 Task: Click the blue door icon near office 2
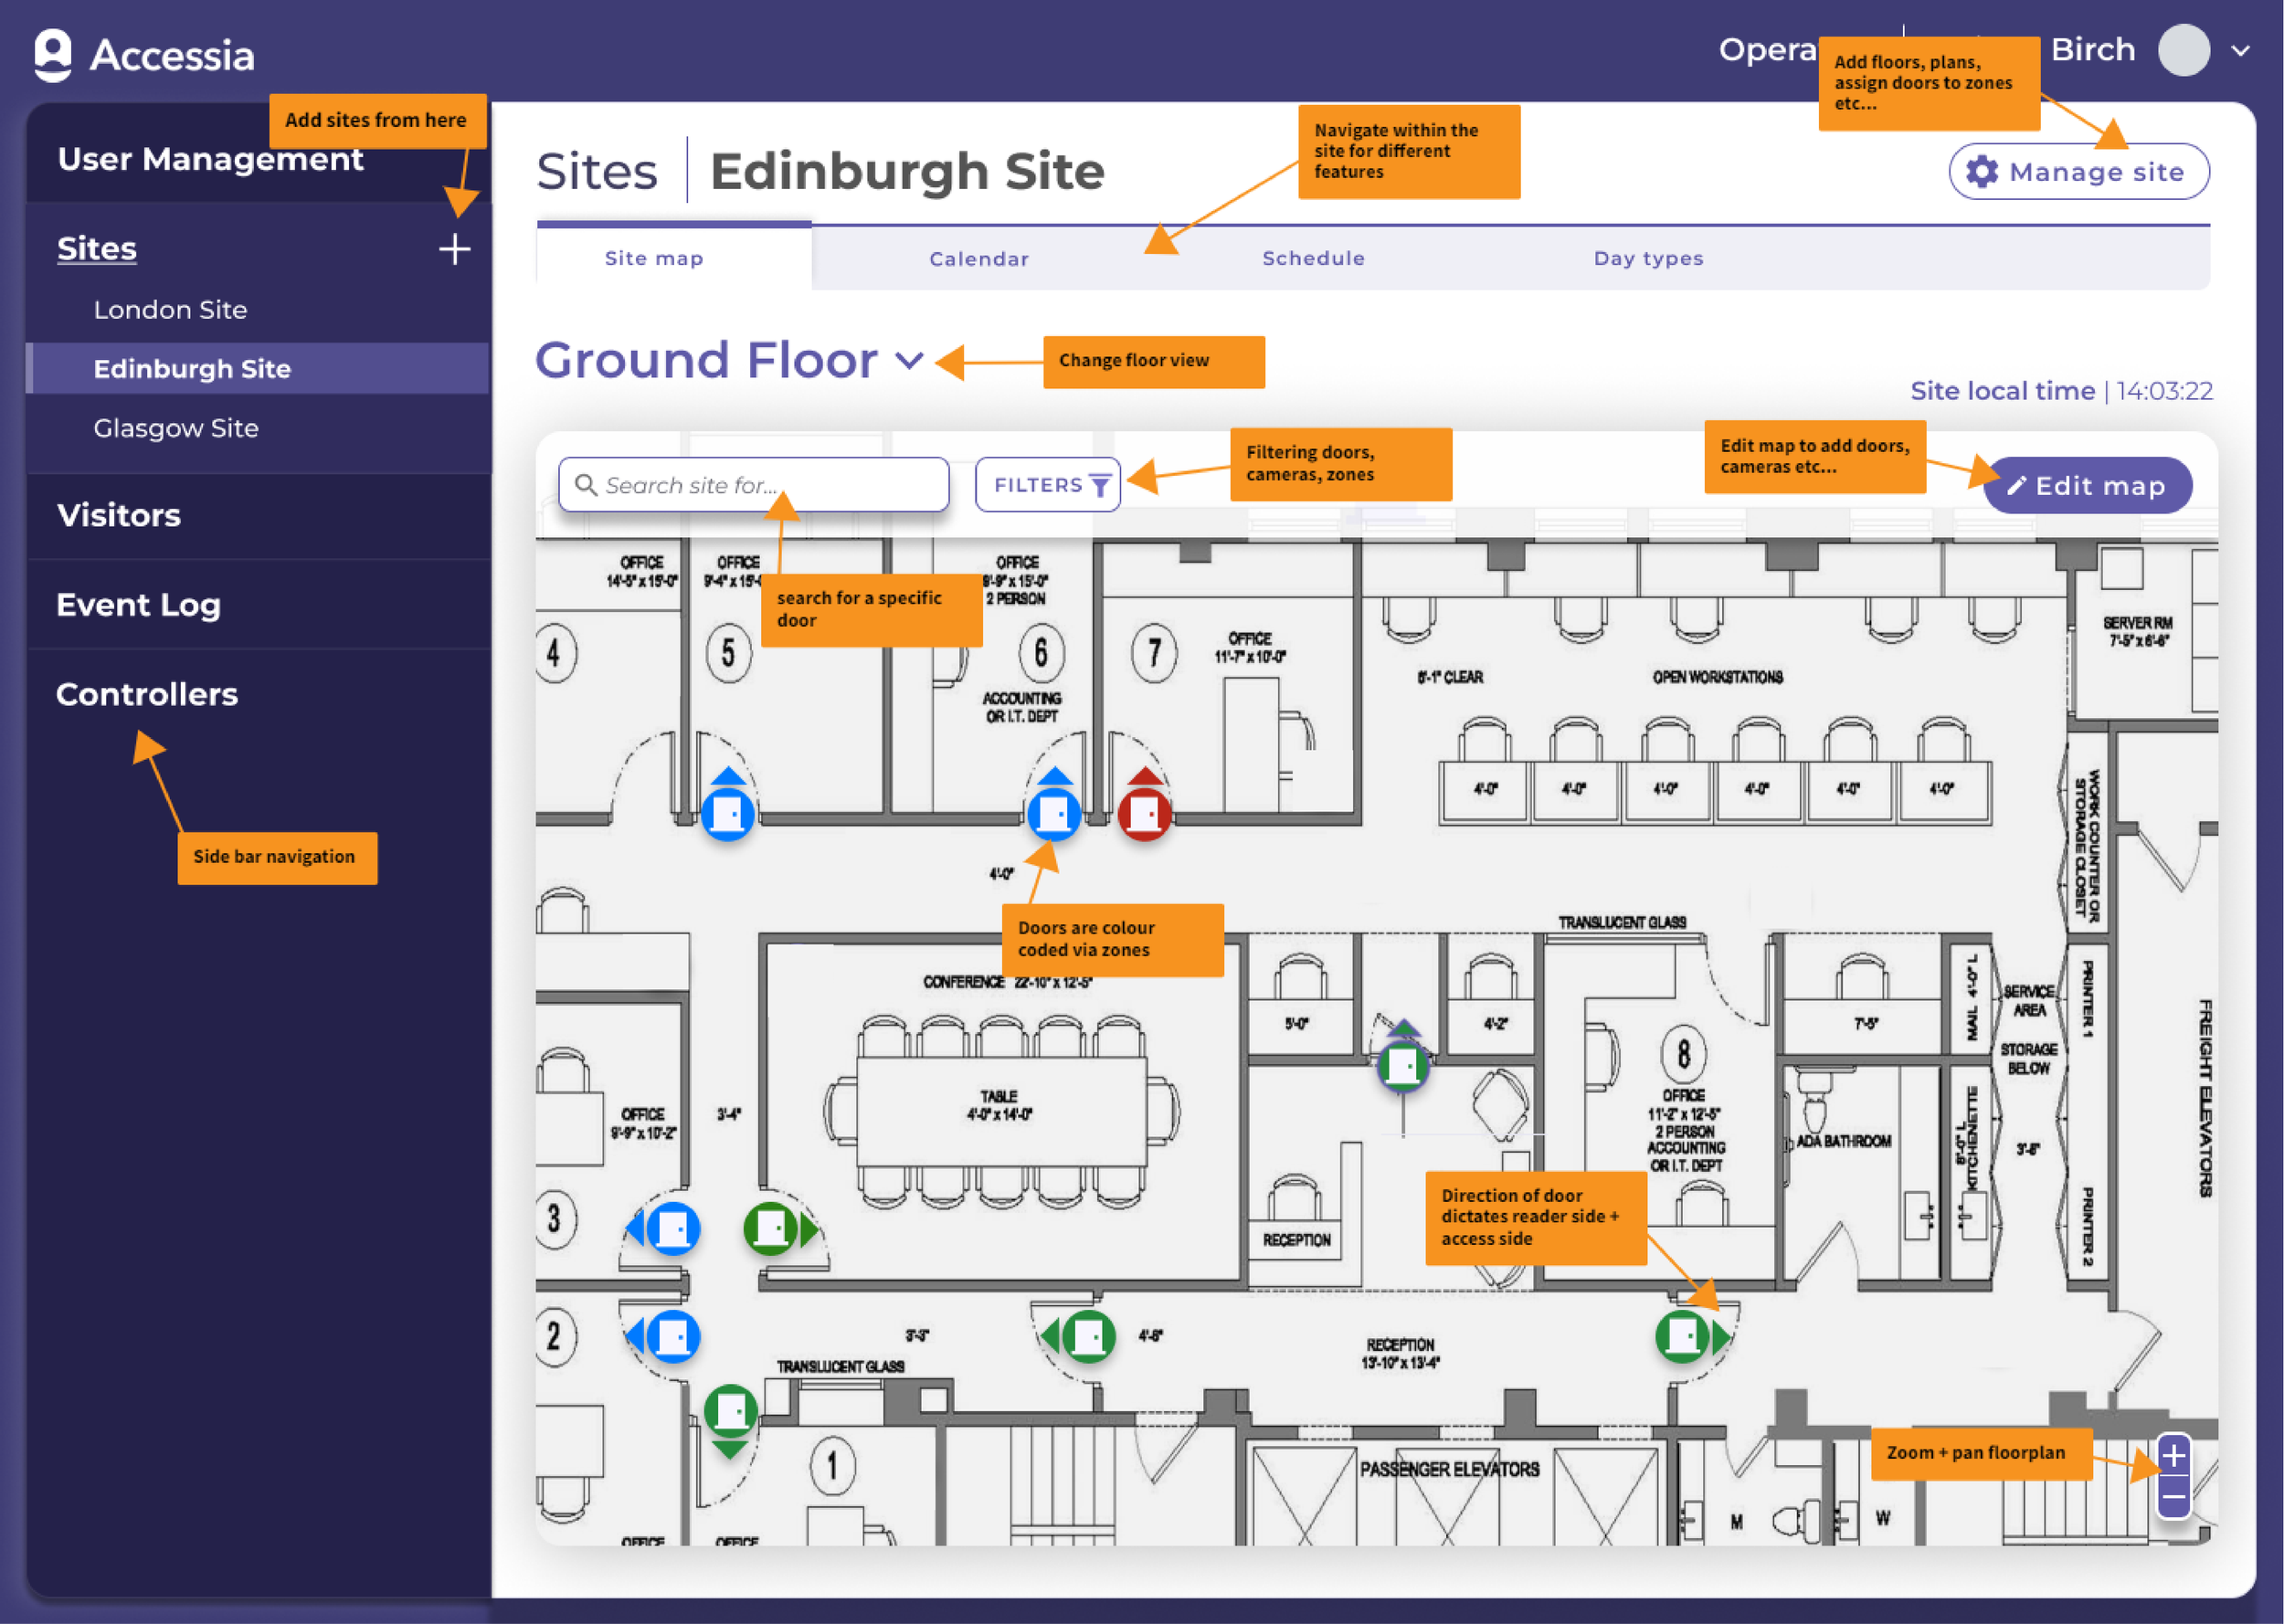tap(673, 1336)
